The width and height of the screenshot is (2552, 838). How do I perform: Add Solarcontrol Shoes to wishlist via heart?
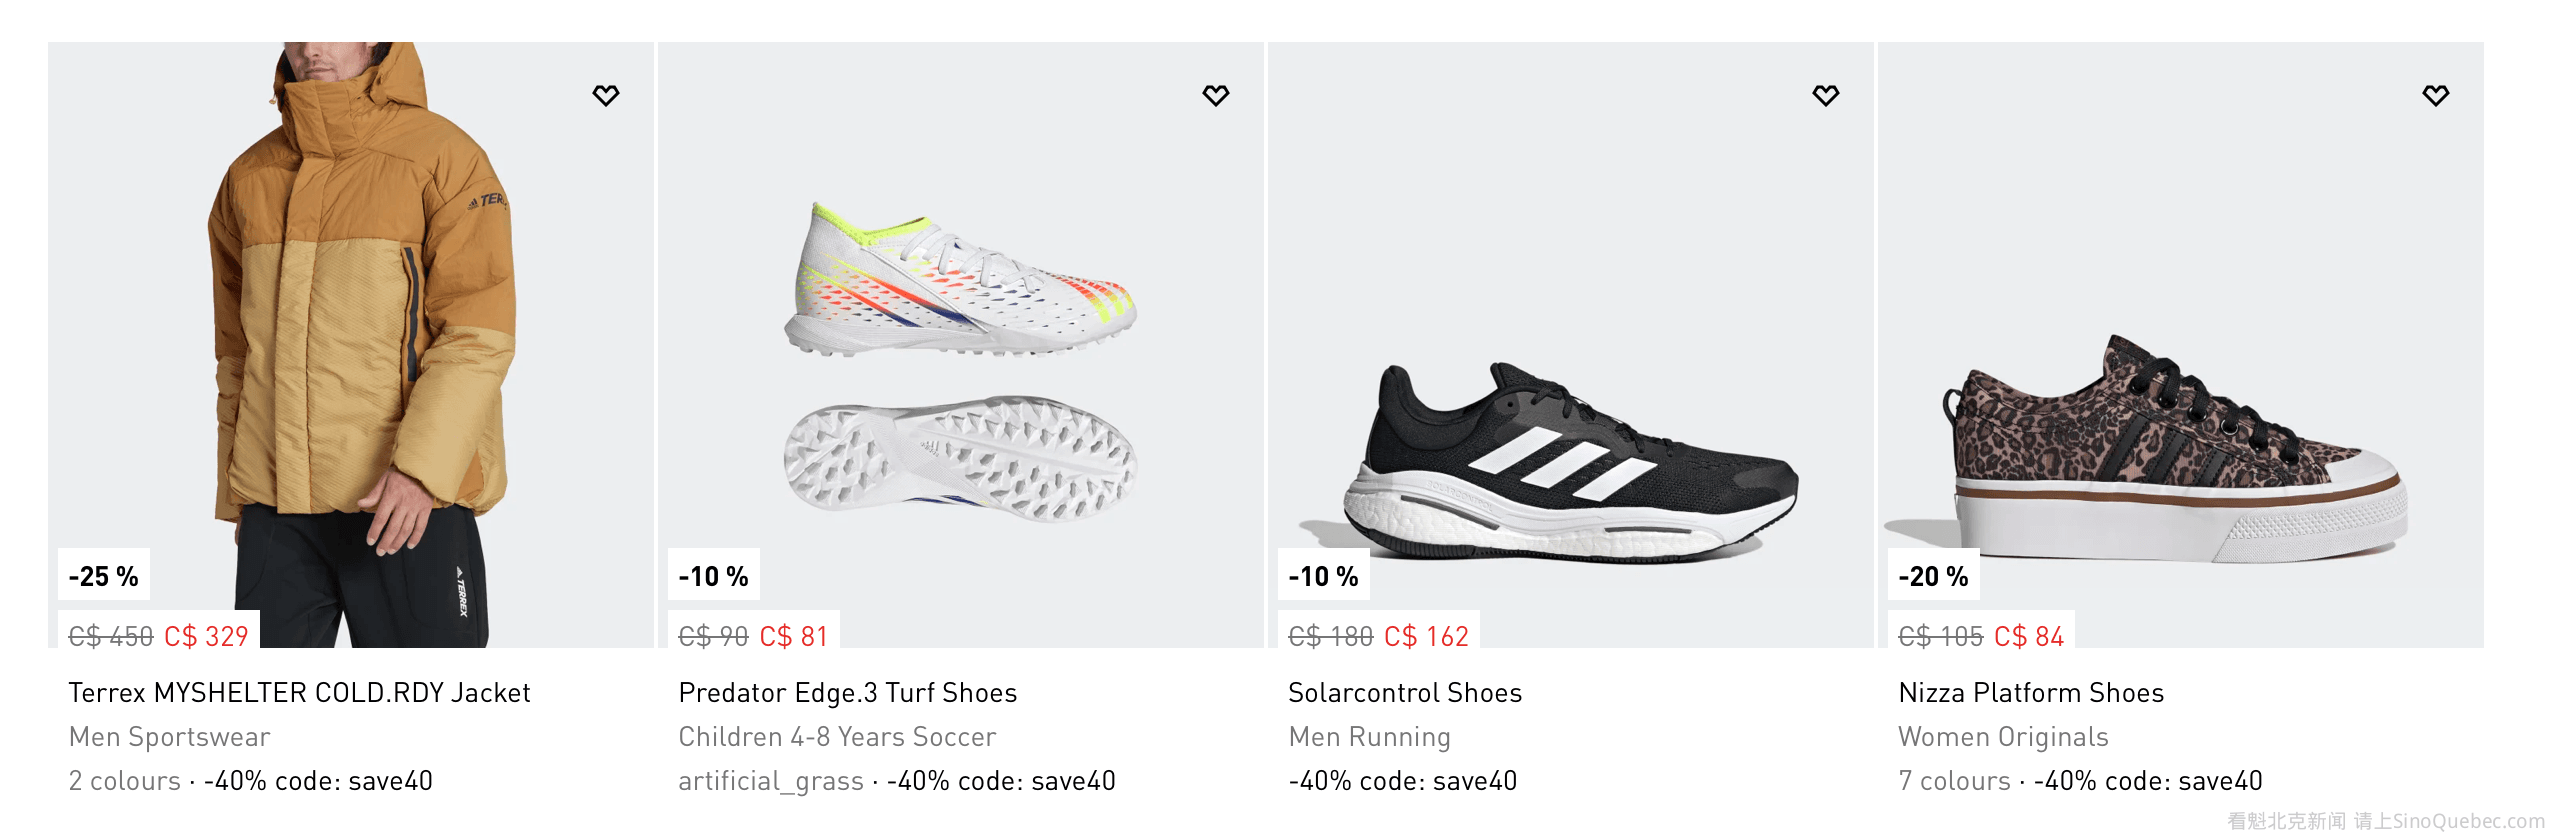click(x=1826, y=96)
